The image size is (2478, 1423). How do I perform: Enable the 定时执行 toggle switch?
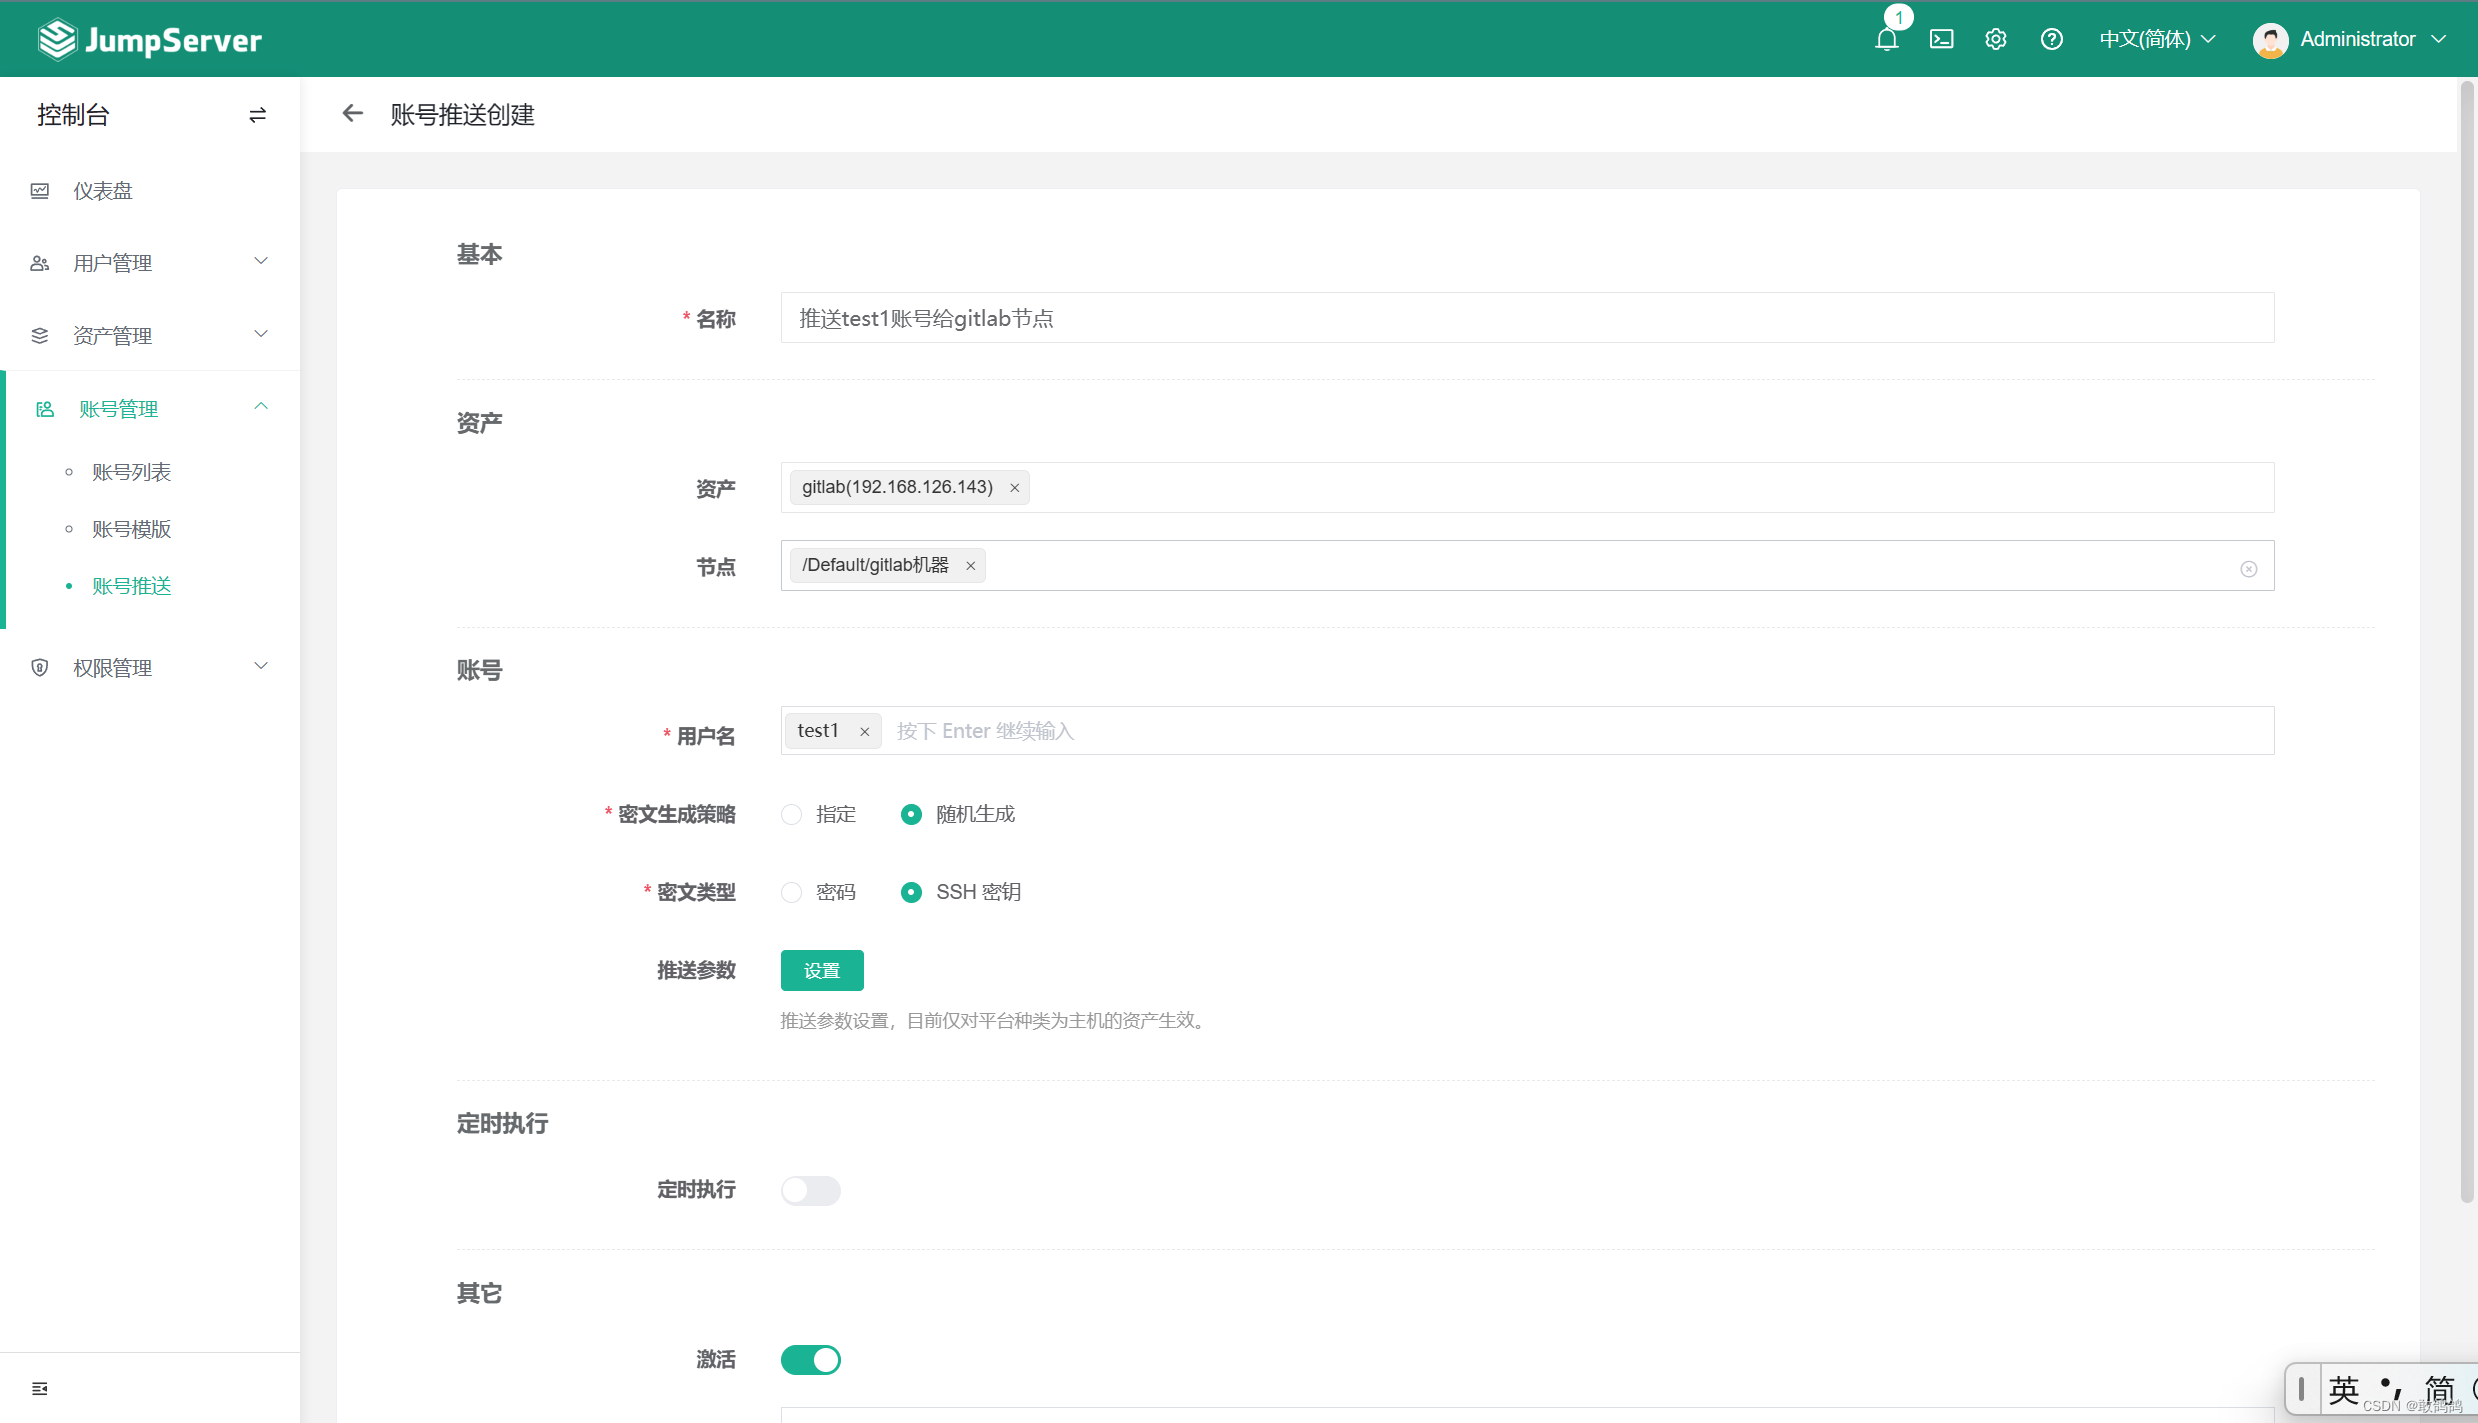810,1190
